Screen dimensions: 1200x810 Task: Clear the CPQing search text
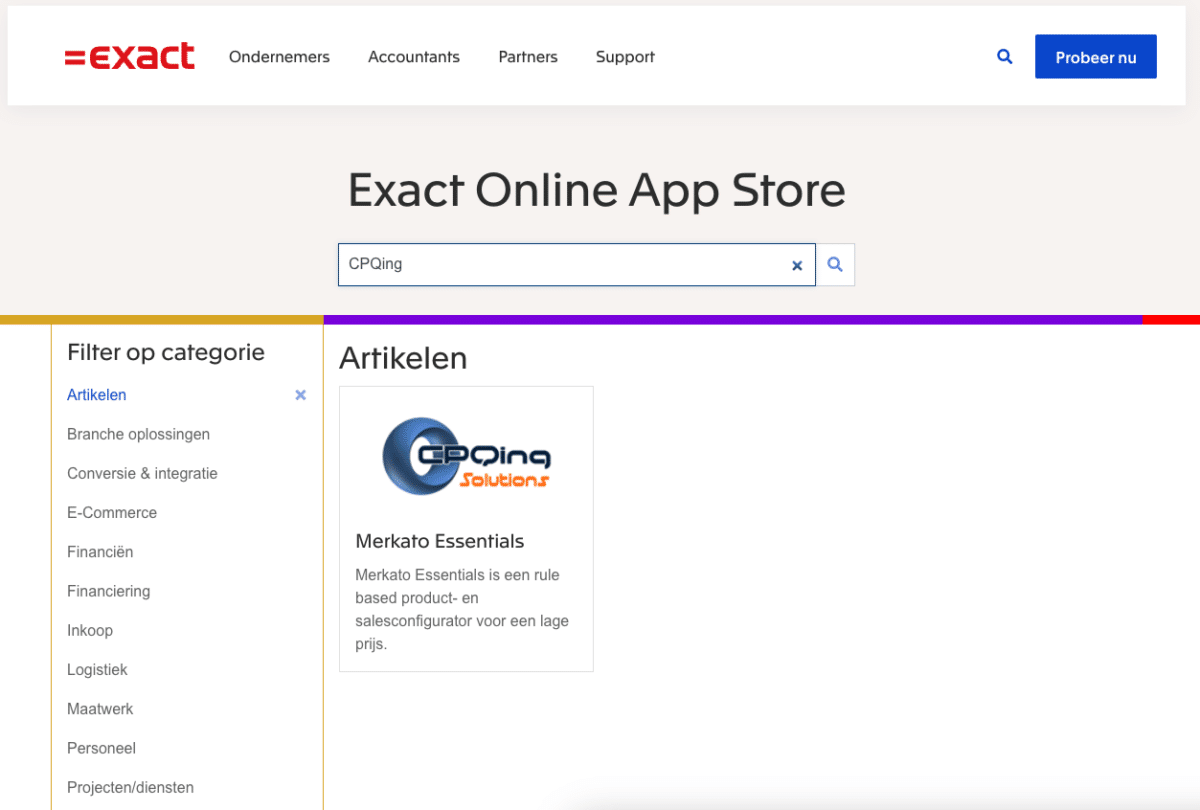pyautogui.click(x=797, y=266)
